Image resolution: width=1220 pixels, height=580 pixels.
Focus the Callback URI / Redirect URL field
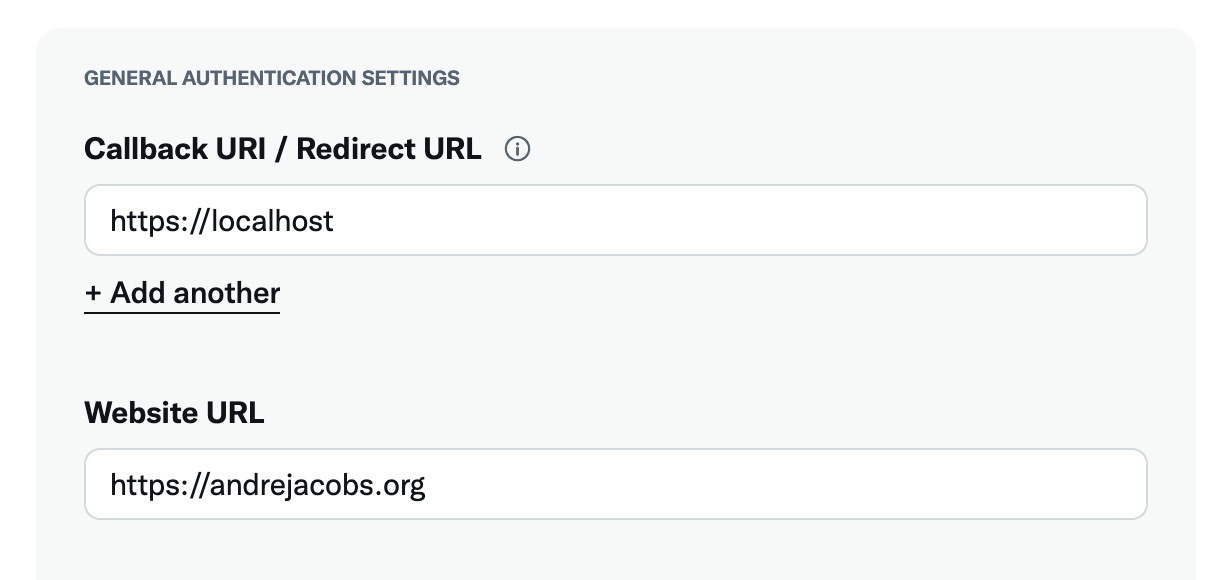pos(615,220)
